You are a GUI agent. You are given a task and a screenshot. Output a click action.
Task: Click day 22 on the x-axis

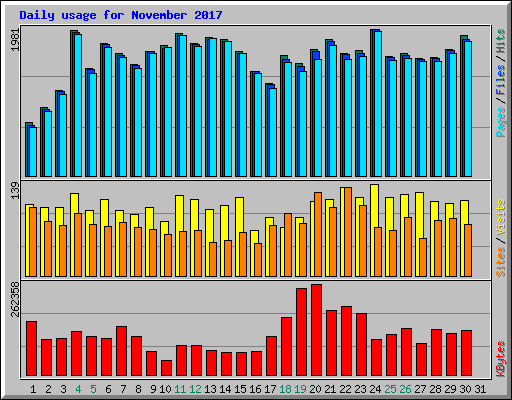pyautogui.click(x=345, y=389)
